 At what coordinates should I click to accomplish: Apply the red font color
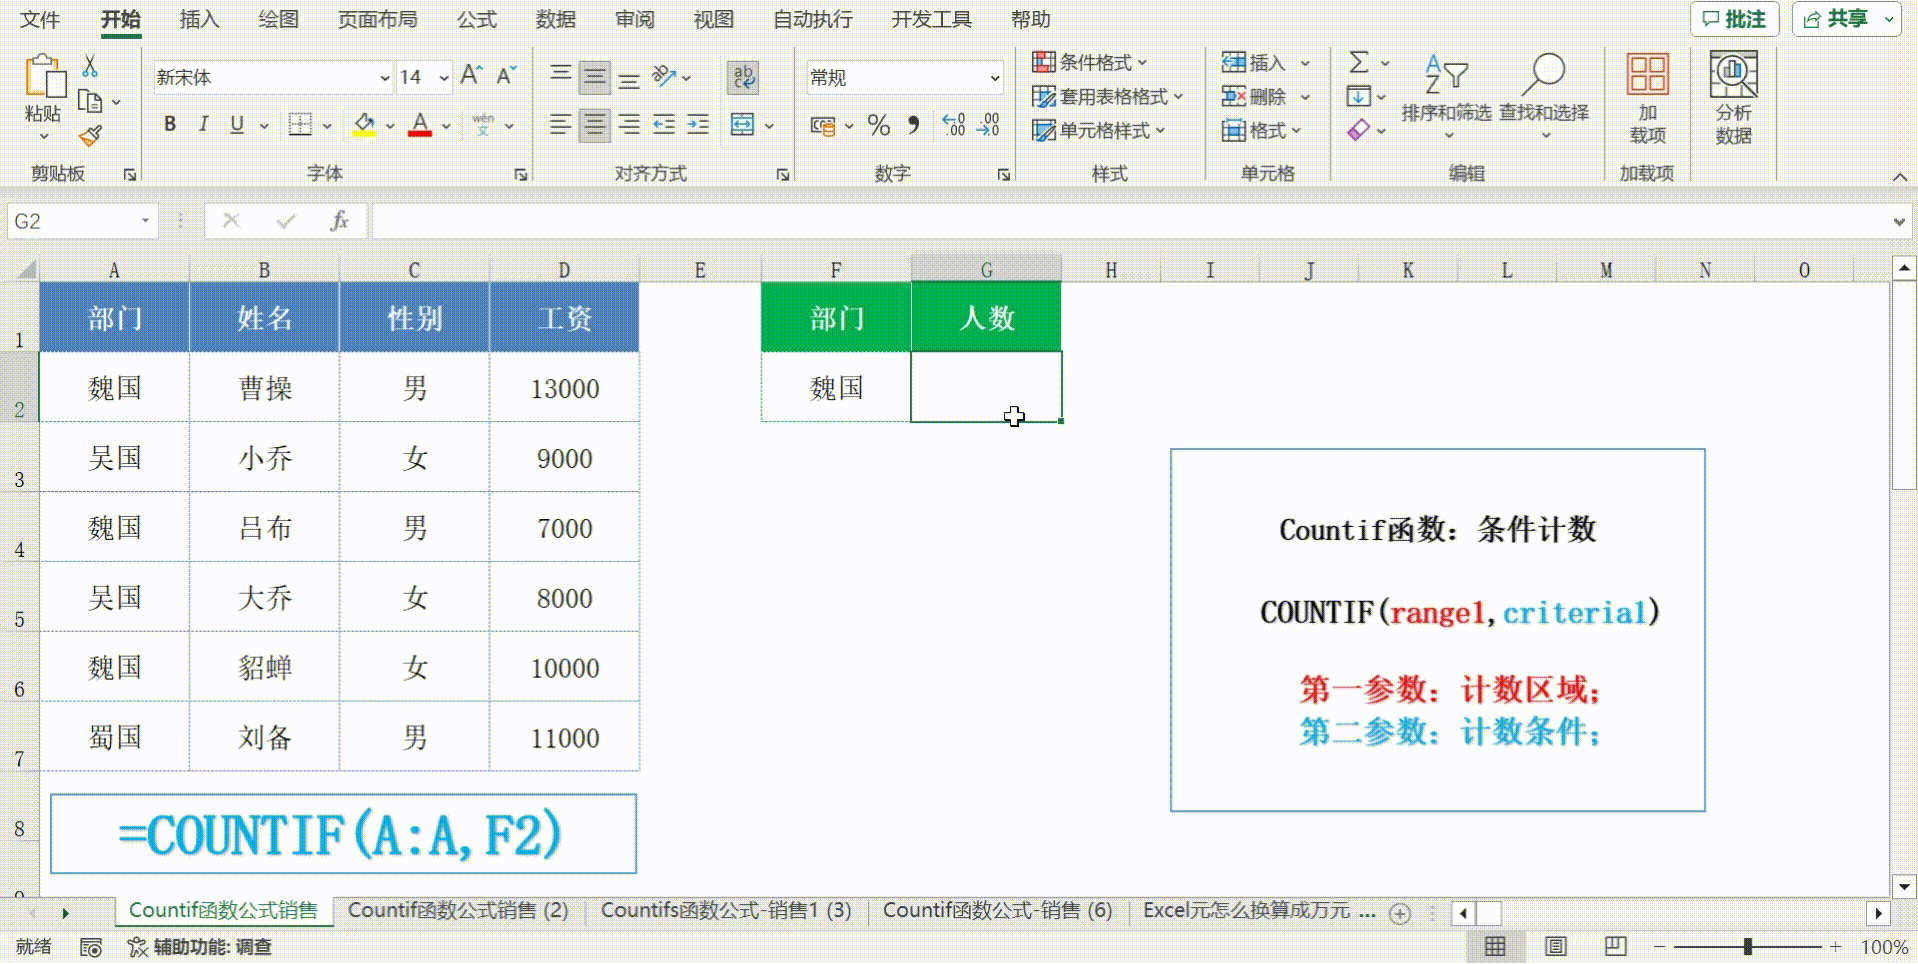[x=420, y=125]
